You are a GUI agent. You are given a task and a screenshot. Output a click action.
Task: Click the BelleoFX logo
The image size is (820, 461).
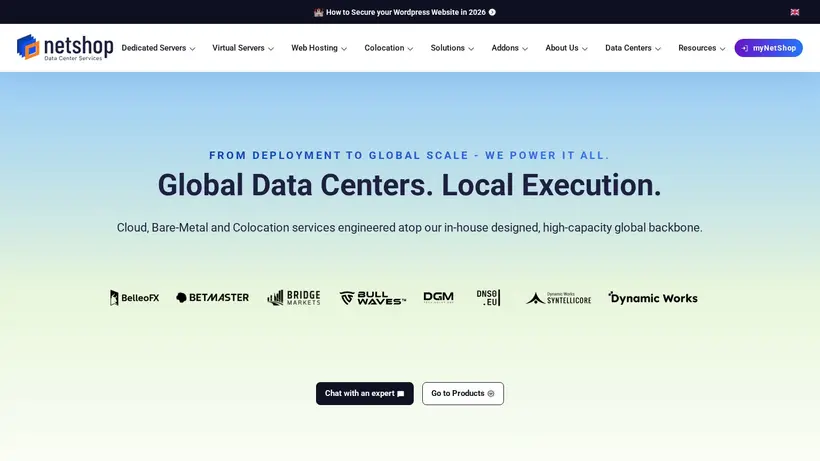tap(134, 298)
